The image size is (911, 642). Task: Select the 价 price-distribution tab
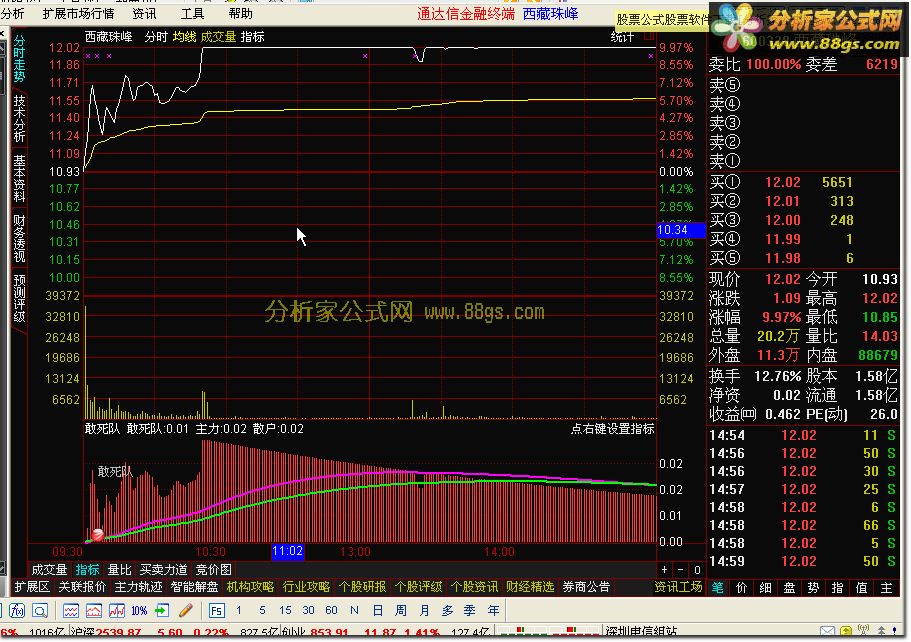[x=741, y=587]
